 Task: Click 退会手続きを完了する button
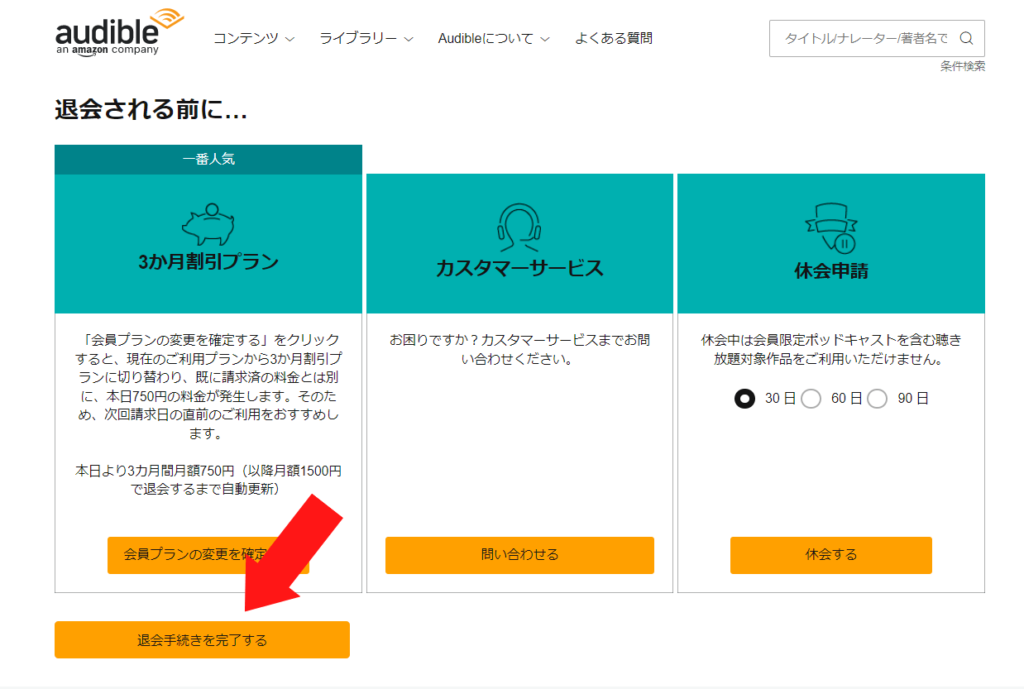tap(202, 639)
